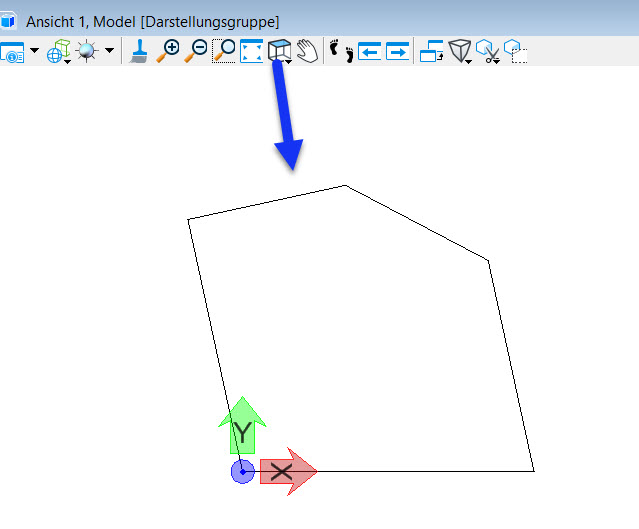This screenshot has width=639, height=529.
Task: Click the Fit View icon
Action: pyautogui.click(x=251, y=51)
